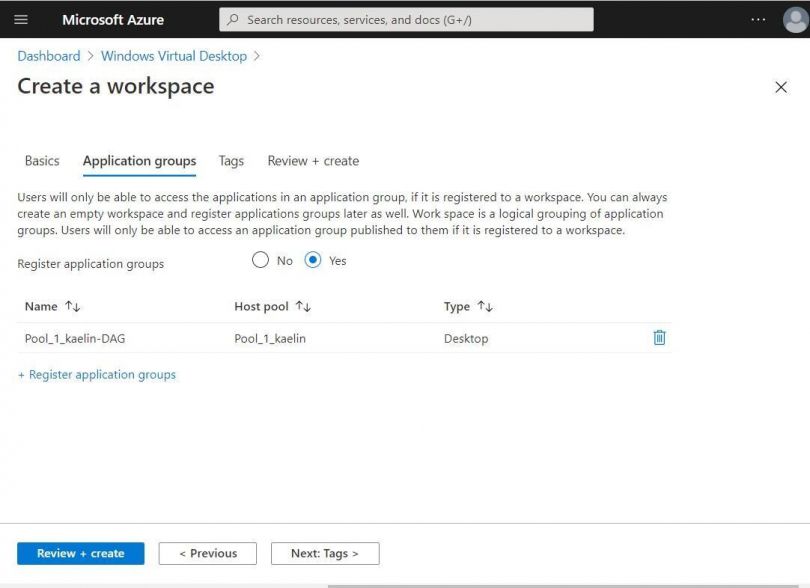This screenshot has width=810, height=588.
Task: Open the portal hamburger menu
Action: [21, 20]
